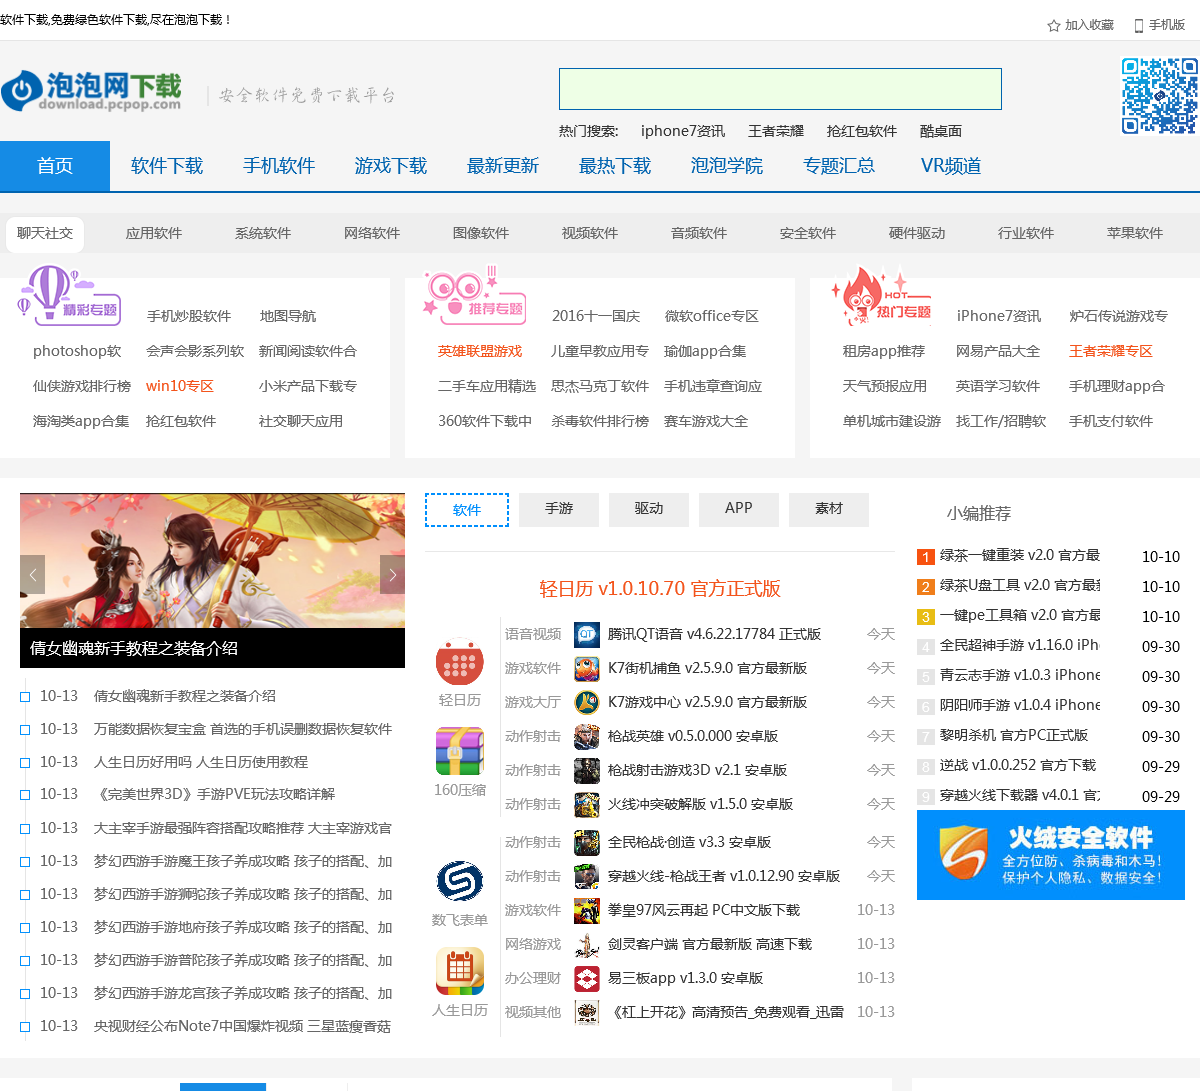Open the 炉石传说游戏专 link
This screenshot has height=1091, width=1200.
click(x=1118, y=316)
